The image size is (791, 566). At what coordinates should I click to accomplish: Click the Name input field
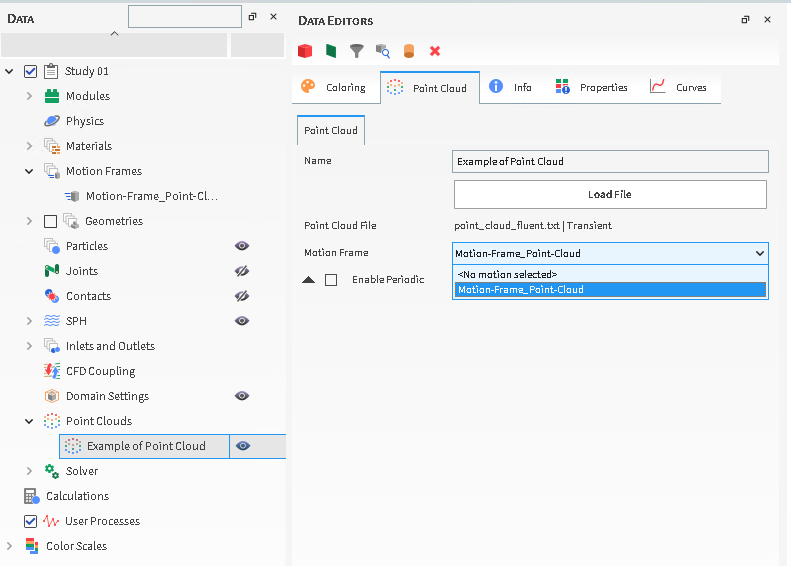tap(610, 161)
